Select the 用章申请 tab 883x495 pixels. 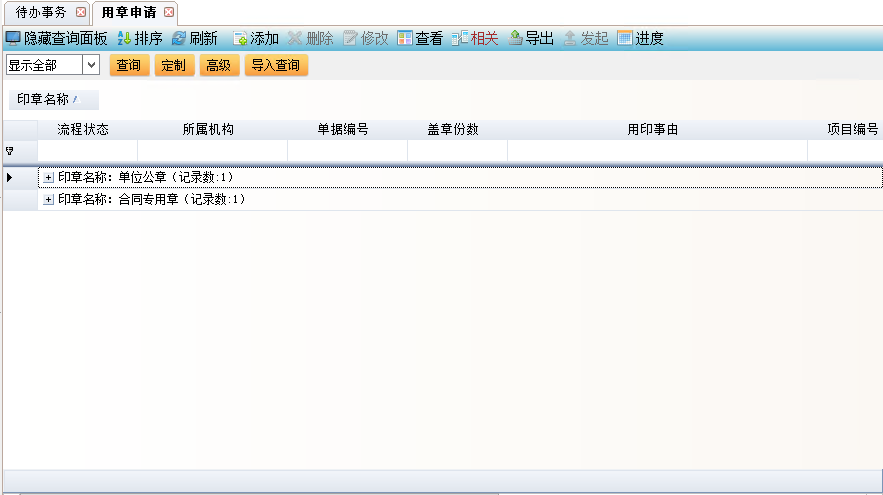(x=128, y=12)
